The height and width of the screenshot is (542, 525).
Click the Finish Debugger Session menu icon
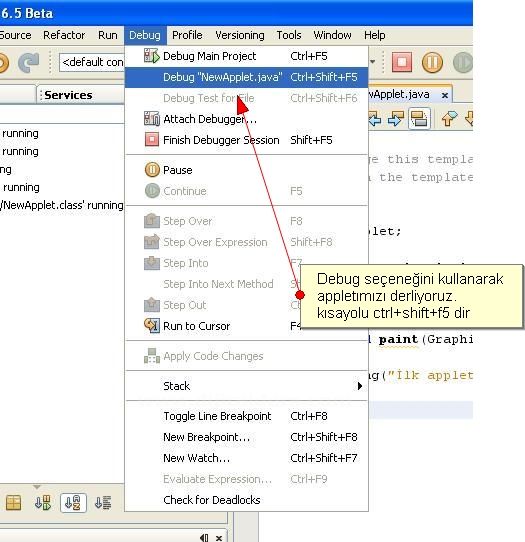[151, 140]
